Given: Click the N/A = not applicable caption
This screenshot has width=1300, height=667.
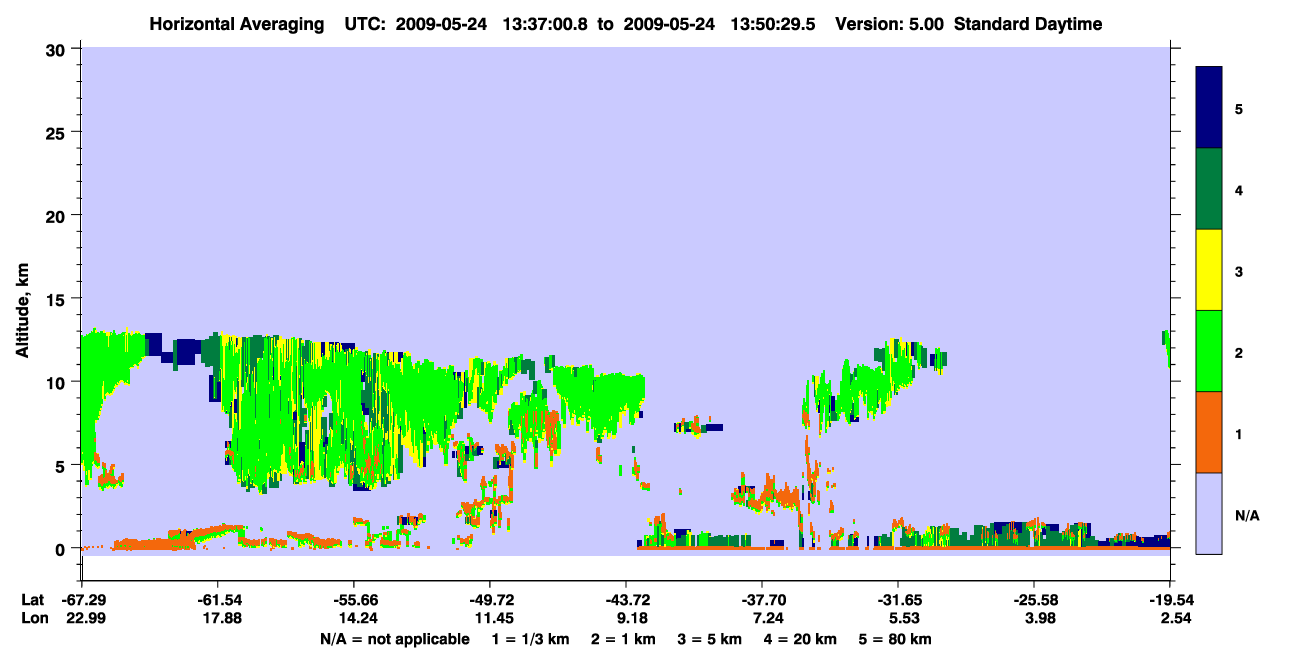Looking at the screenshot, I should (394, 639).
